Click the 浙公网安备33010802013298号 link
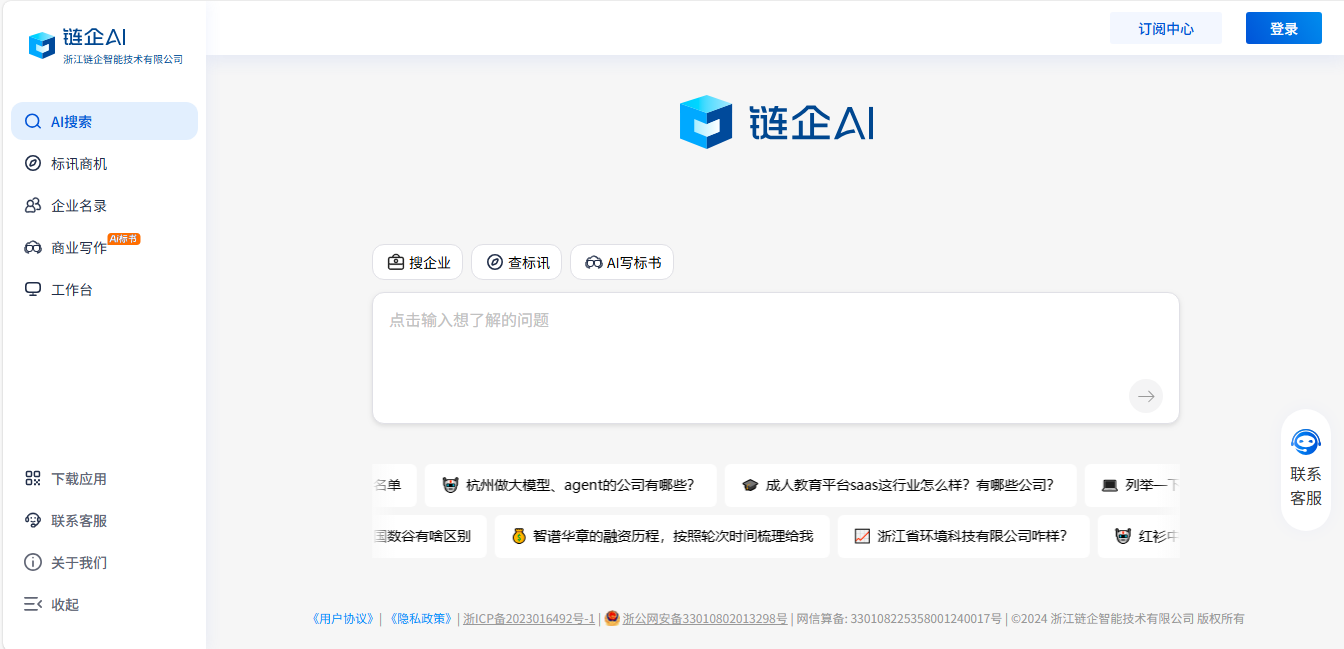Viewport: 1344px width, 649px height. (705, 619)
